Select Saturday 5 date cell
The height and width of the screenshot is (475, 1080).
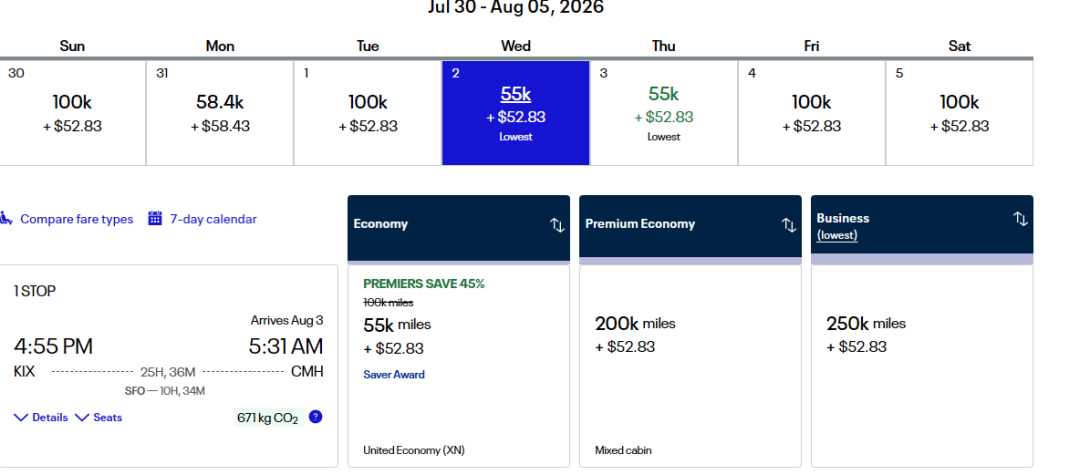pos(959,112)
